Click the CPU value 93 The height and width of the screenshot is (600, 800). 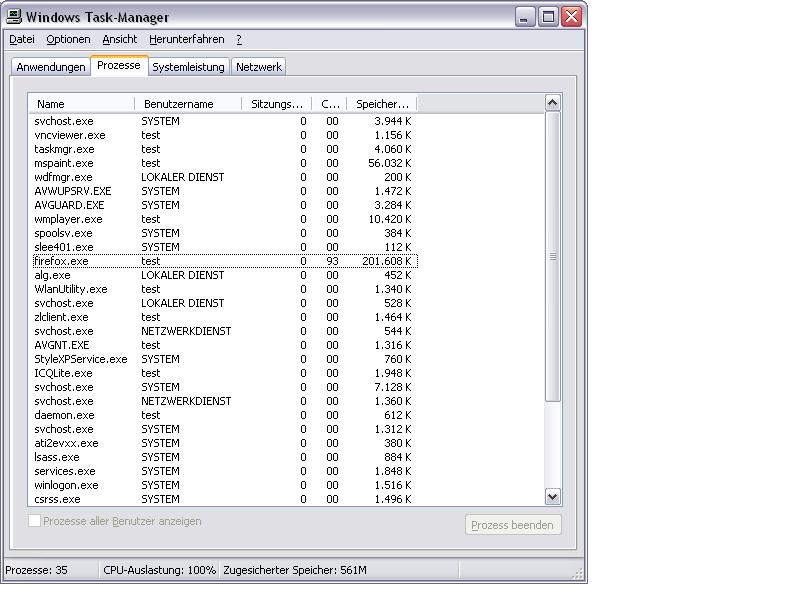click(x=332, y=261)
